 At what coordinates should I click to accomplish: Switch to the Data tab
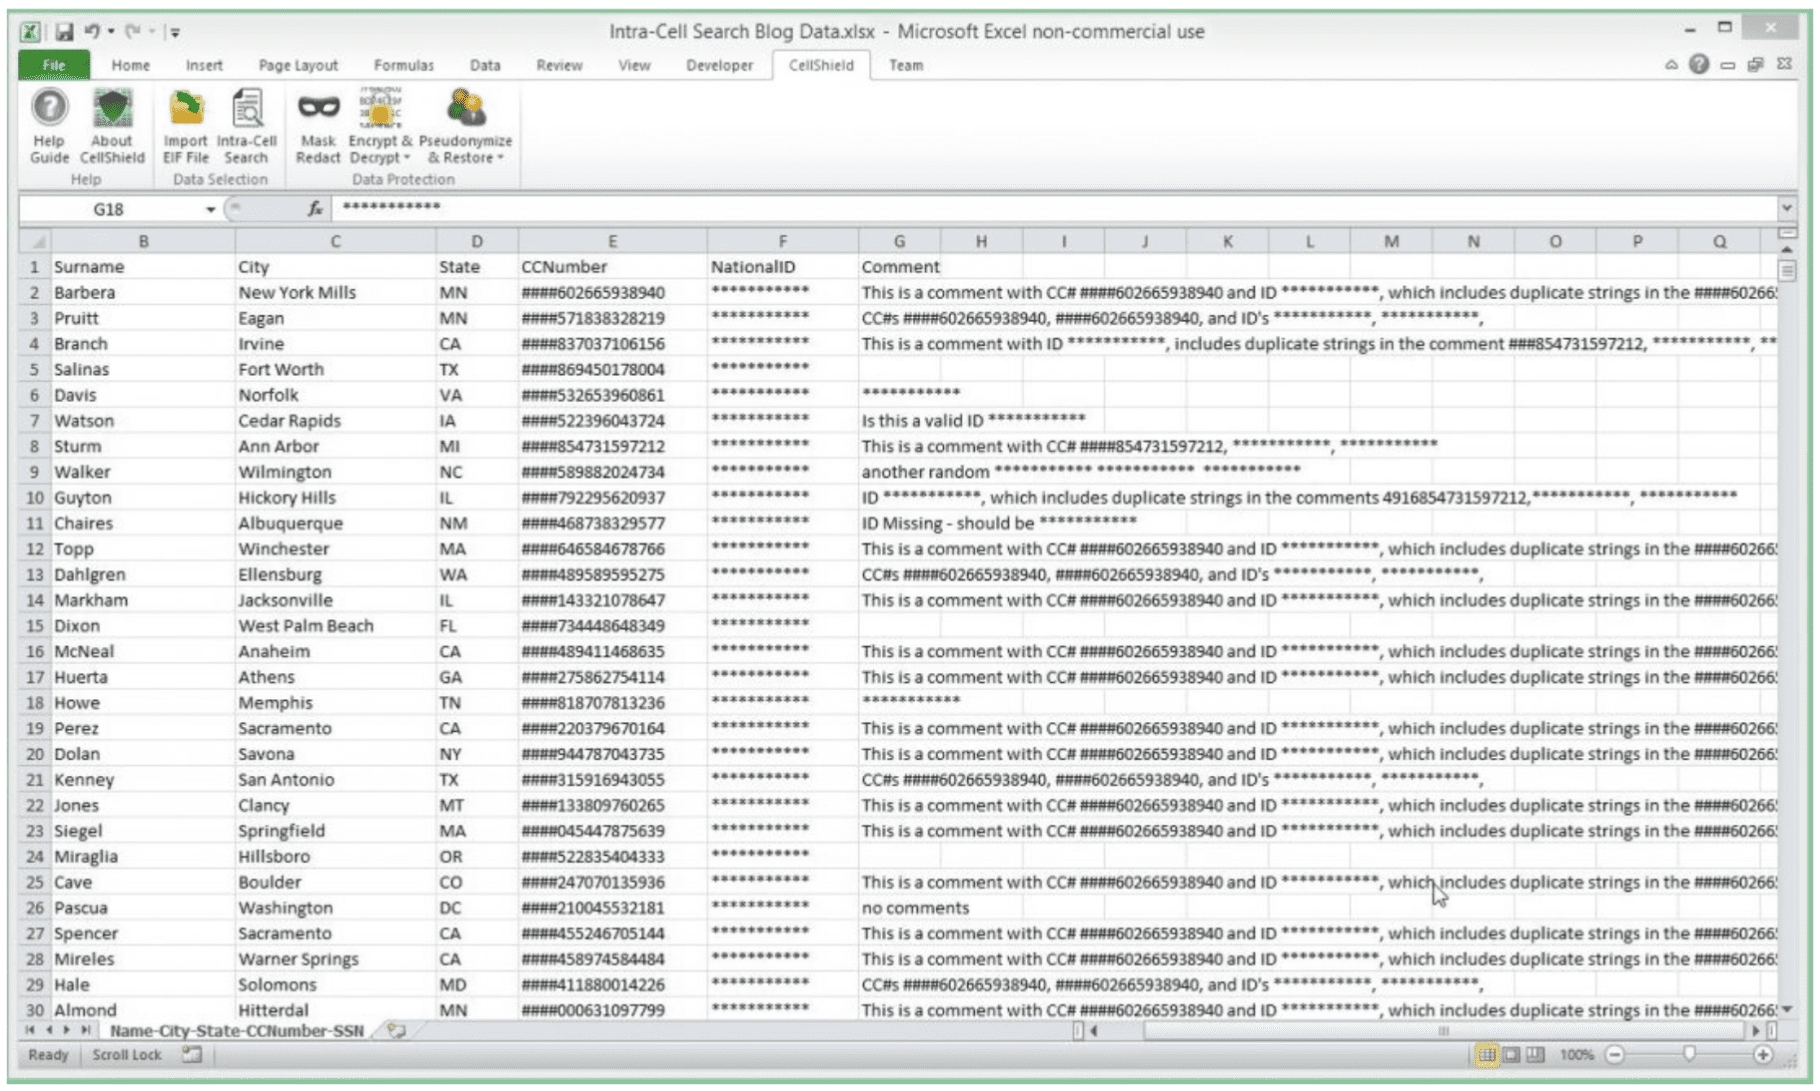(485, 65)
